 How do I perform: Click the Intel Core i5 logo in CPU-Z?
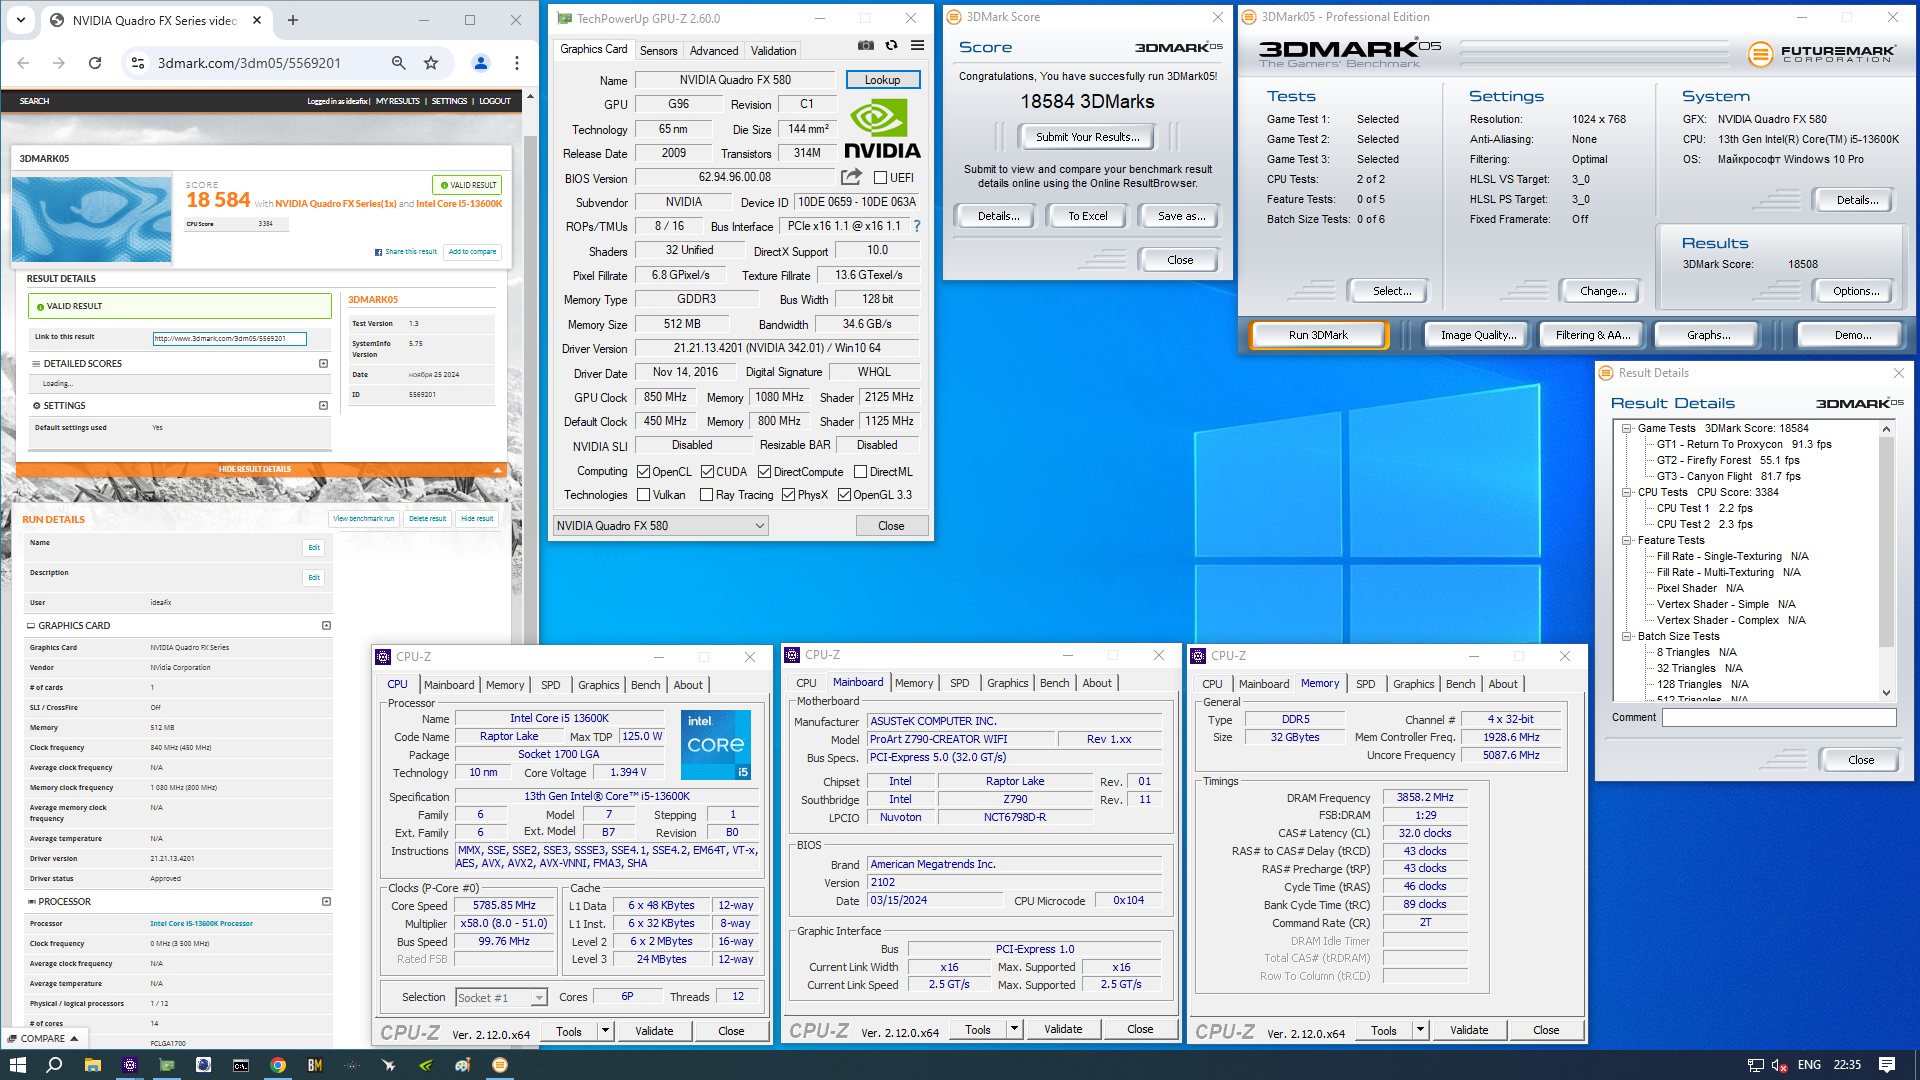pos(716,745)
